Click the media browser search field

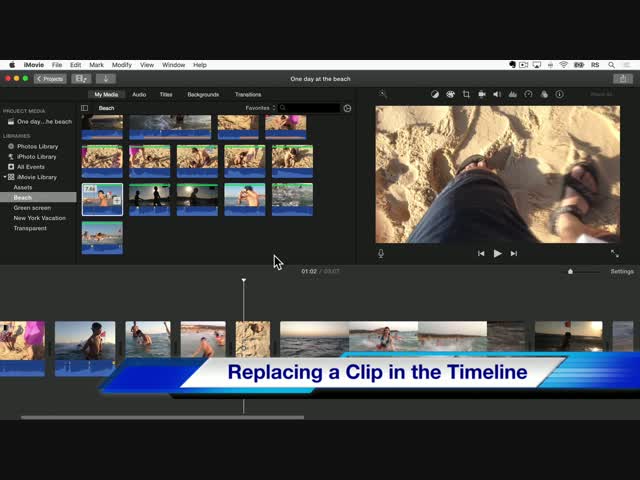pos(309,108)
